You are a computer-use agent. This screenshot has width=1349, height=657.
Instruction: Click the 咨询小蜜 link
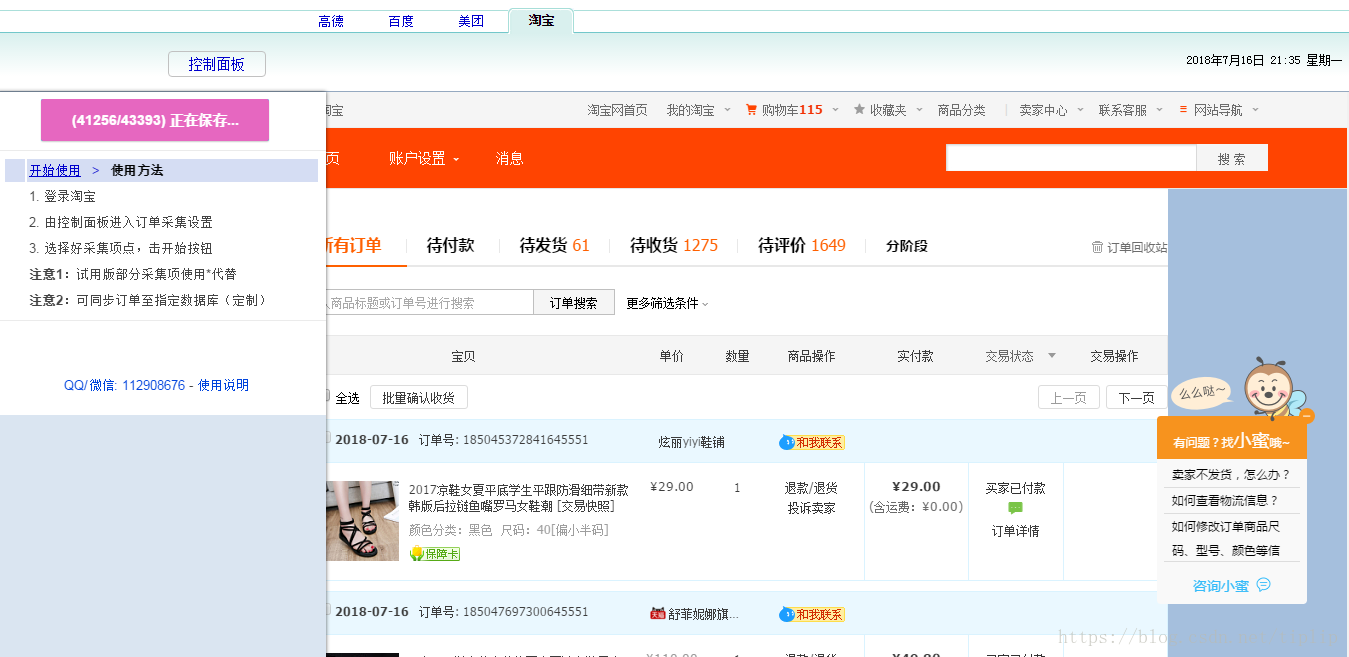pyautogui.click(x=1221, y=586)
